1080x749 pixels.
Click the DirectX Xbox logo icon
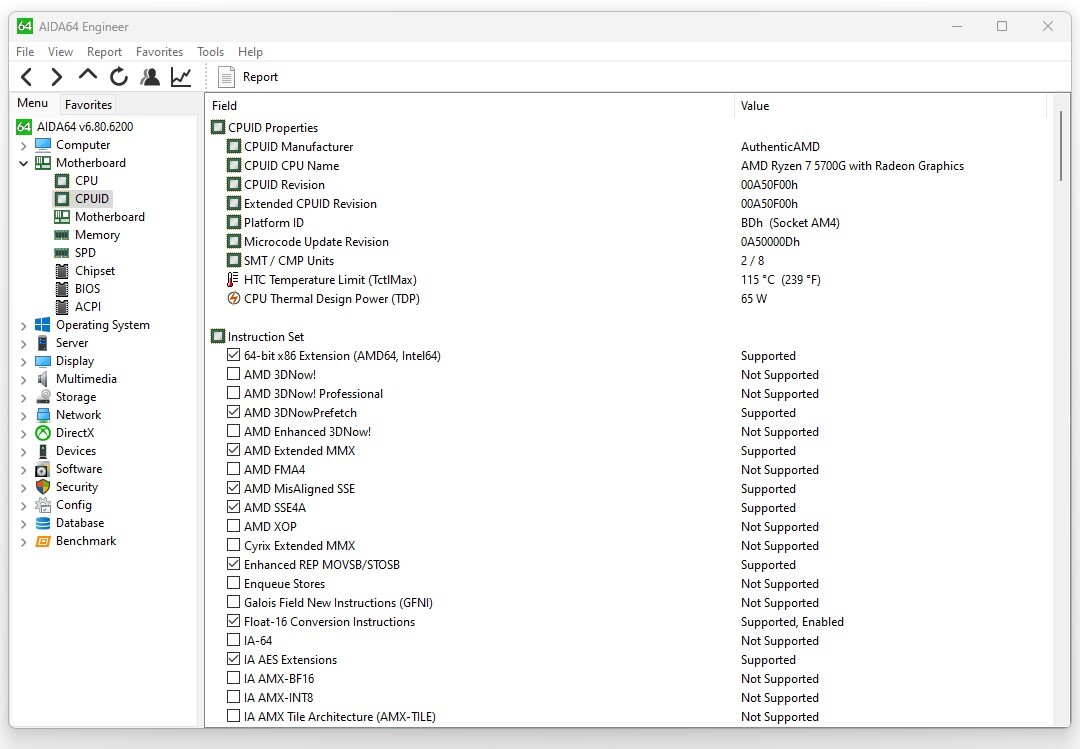(x=43, y=433)
